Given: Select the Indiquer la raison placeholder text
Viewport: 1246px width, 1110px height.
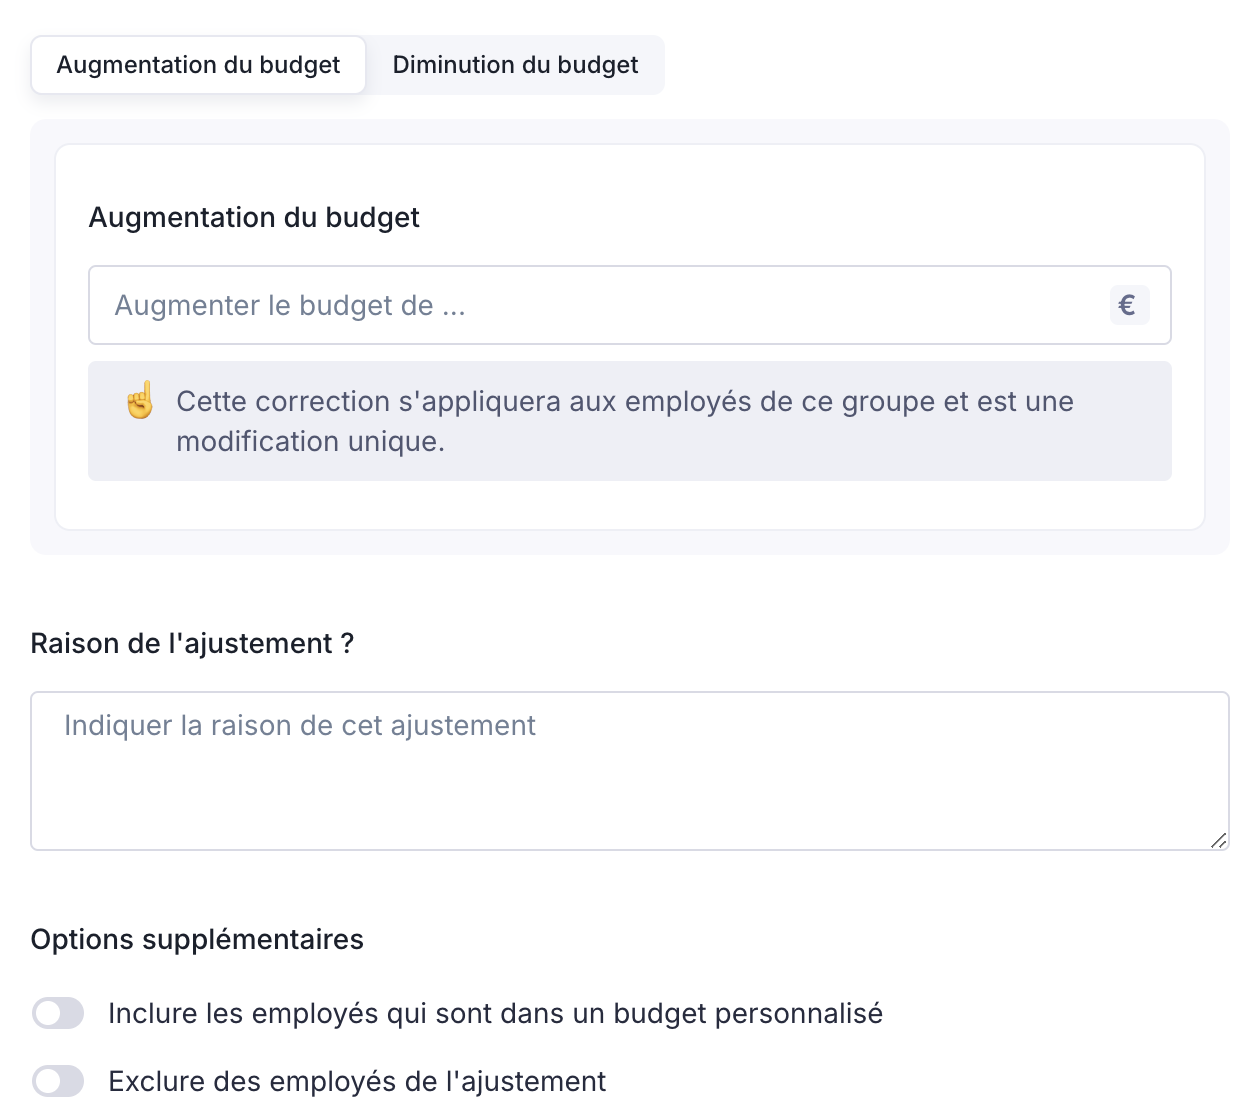Looking at the screenshot, I should (x=300, y=725).
